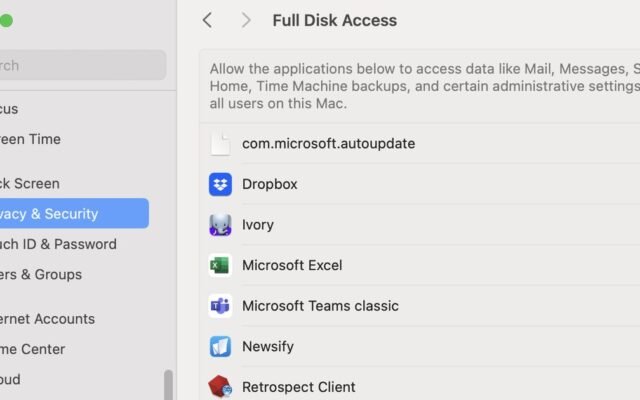This screenshot has height=400, width=640.
Task: Click the Full Disk Access title
Action: tap(335, 20)
